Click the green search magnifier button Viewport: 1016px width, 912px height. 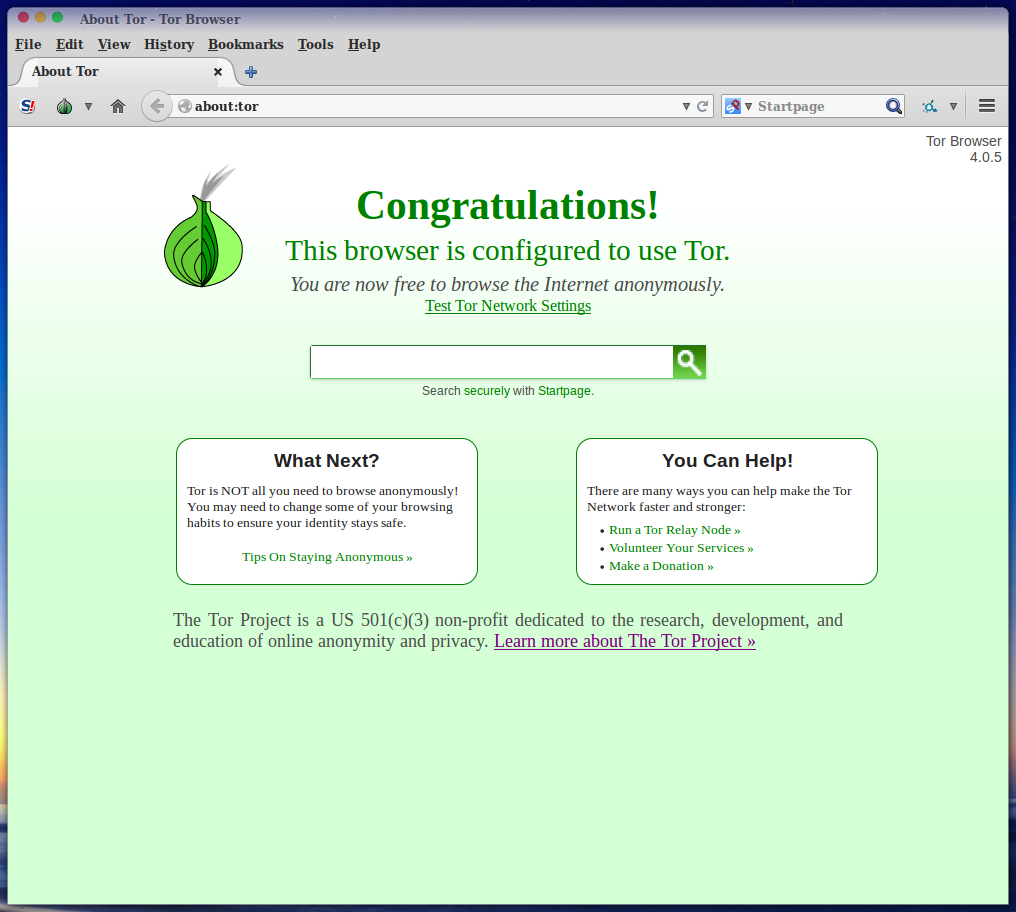[x=689, y=362]
